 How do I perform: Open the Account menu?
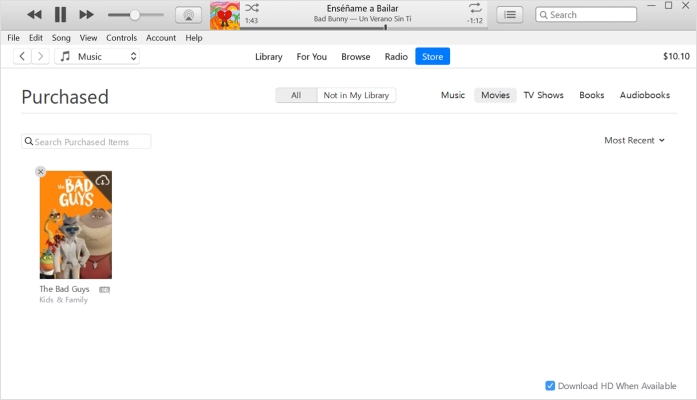161,38
